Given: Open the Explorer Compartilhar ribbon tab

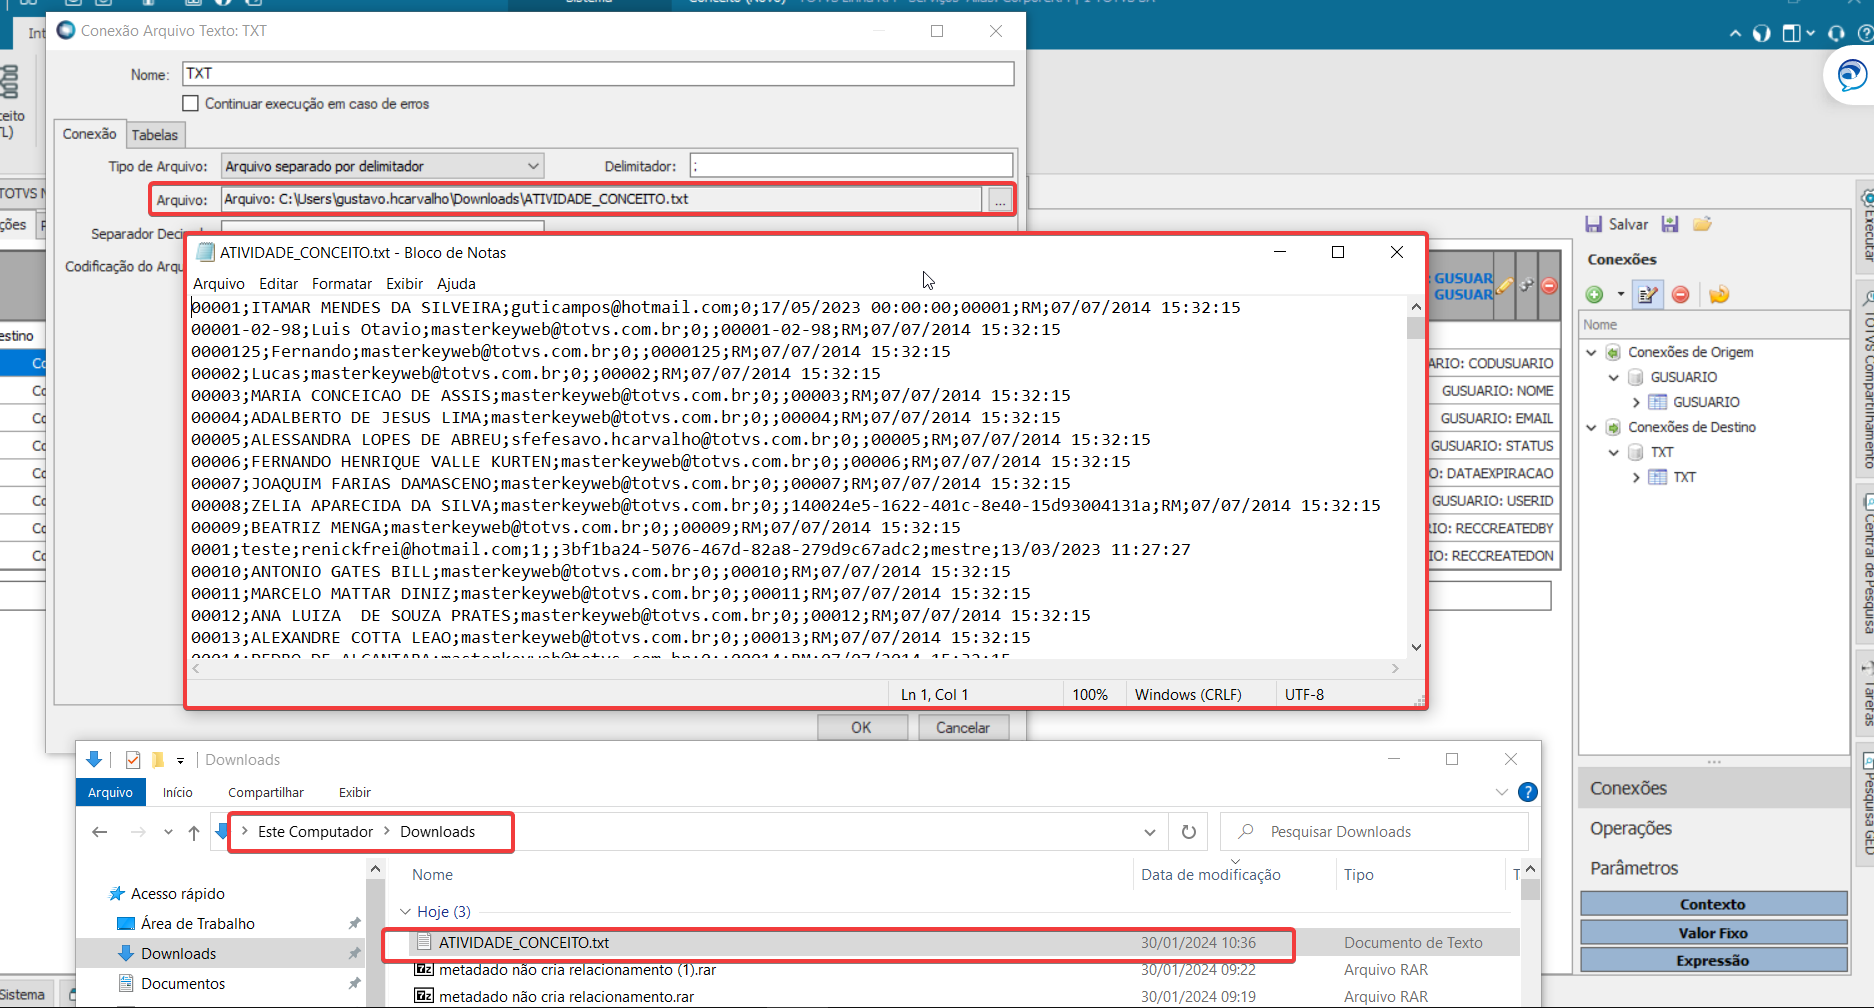Looking at the screenshot, I should coord(266,792).
